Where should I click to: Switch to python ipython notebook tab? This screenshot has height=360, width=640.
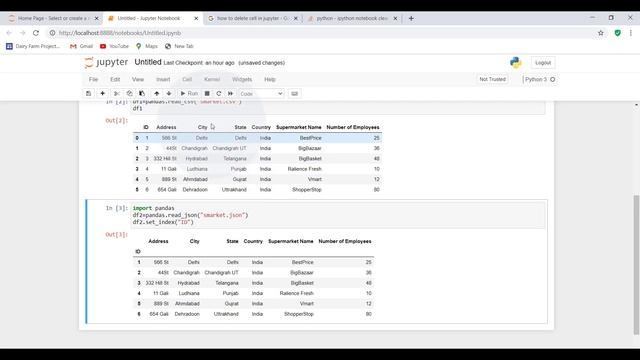tap(352, 18)
